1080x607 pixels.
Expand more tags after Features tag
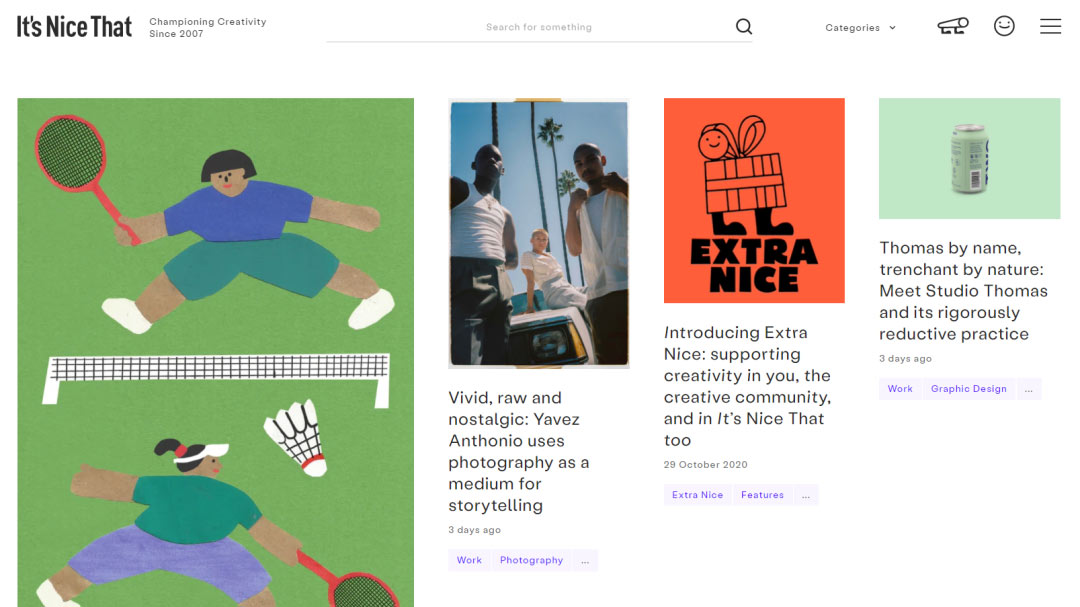coord(805,495)
